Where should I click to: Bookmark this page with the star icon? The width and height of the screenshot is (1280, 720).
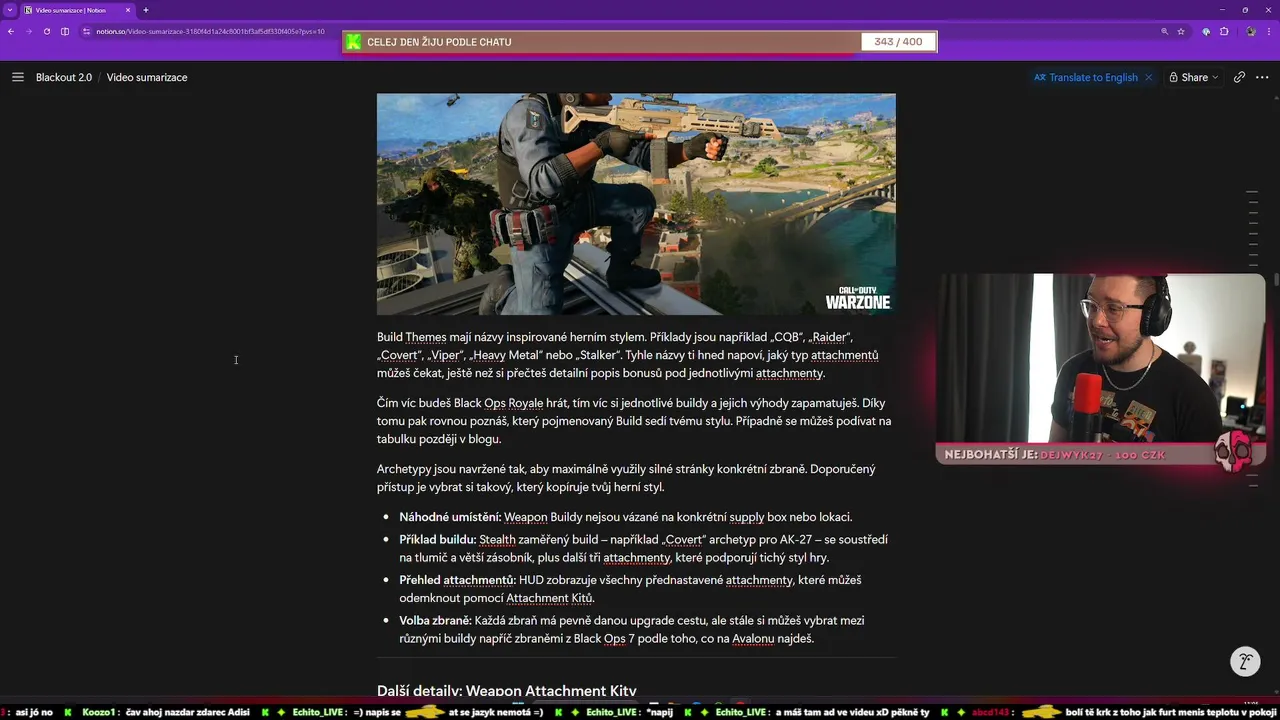(x=1181, y=31)
